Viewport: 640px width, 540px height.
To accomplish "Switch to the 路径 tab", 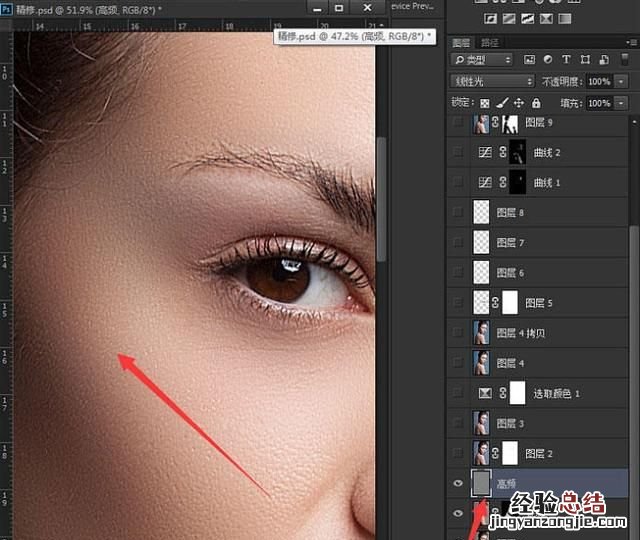I will (490, 43).
